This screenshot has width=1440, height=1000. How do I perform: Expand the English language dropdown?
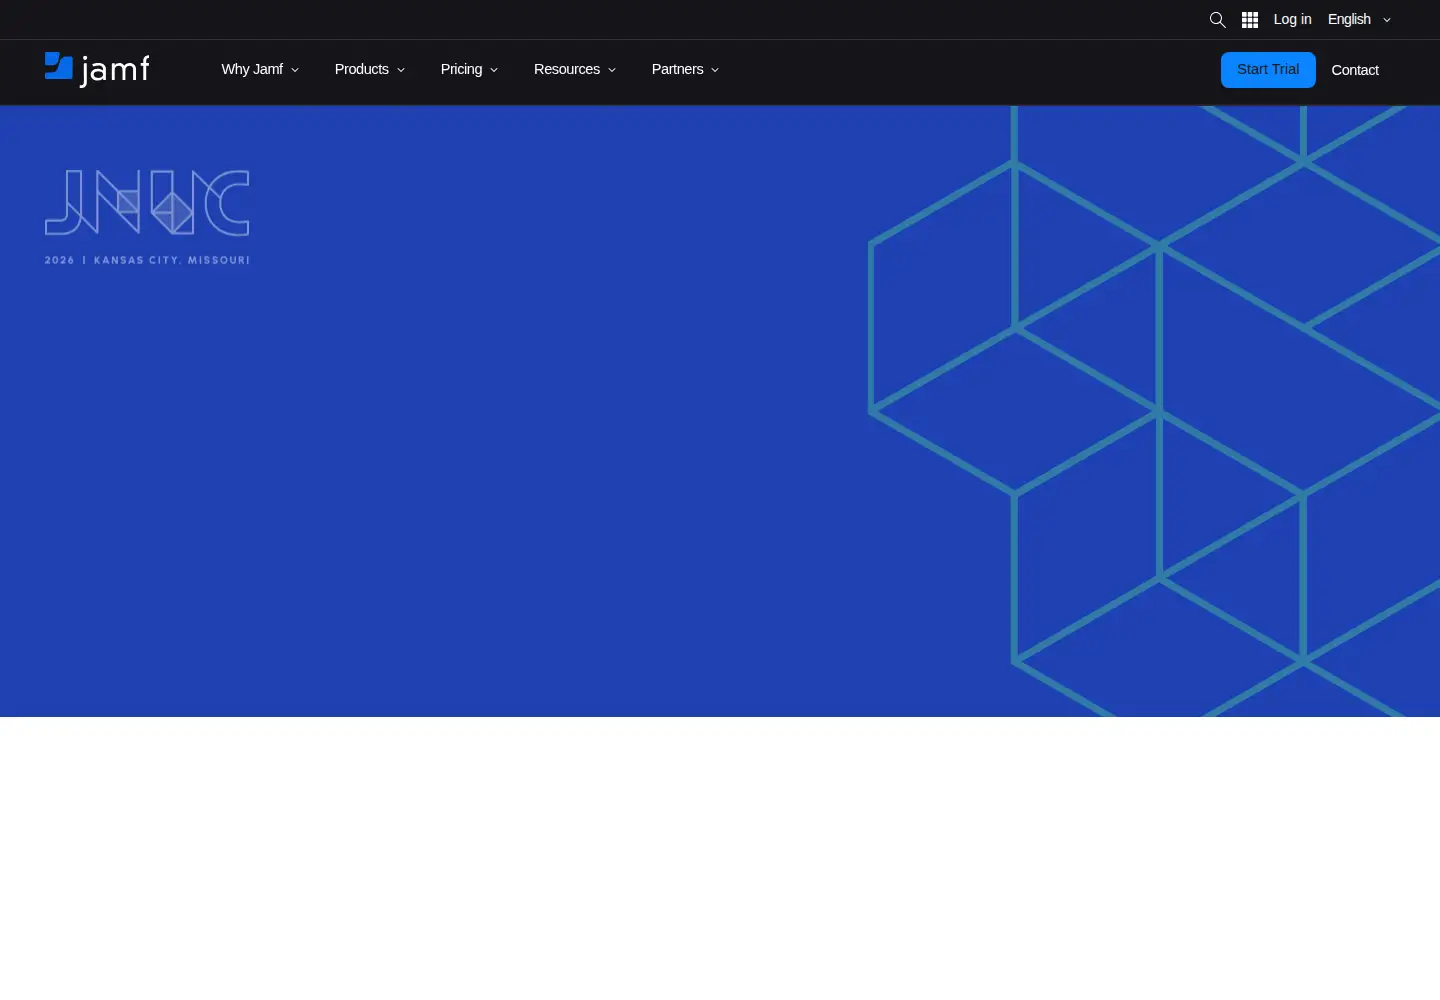pyautogui.click(x=1359, y=19)
